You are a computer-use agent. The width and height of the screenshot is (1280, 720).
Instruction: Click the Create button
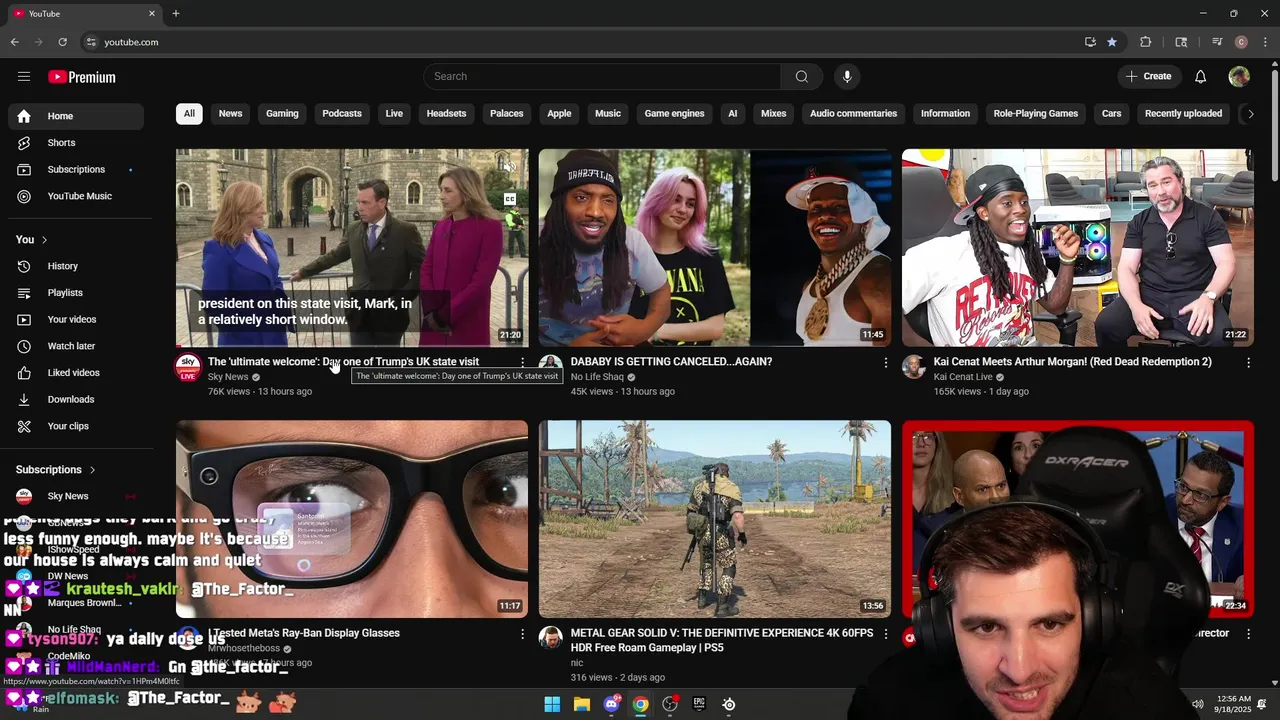1149,77
